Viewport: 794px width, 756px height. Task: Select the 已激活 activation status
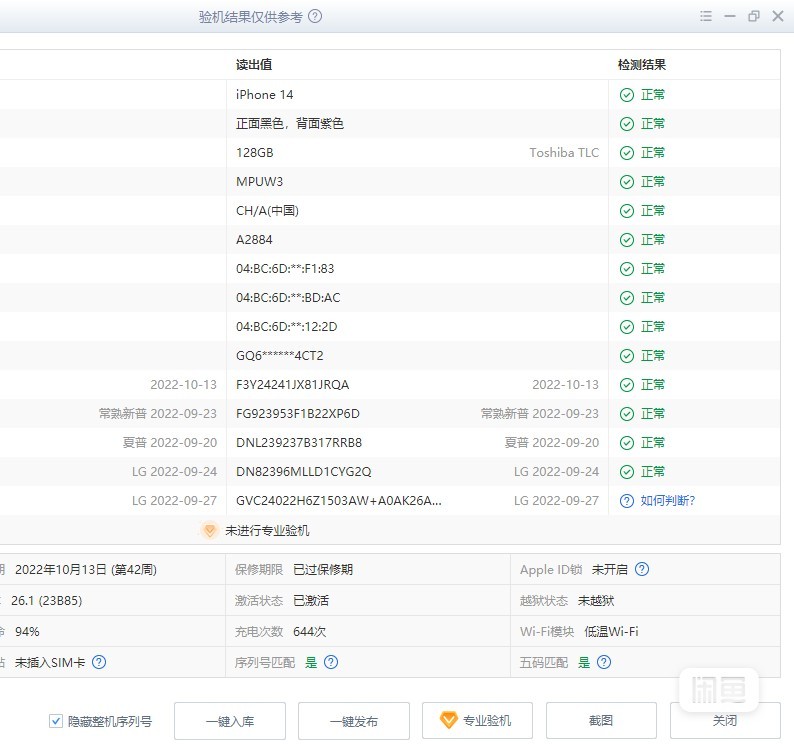pyautogui.click(x=311, y=601)
